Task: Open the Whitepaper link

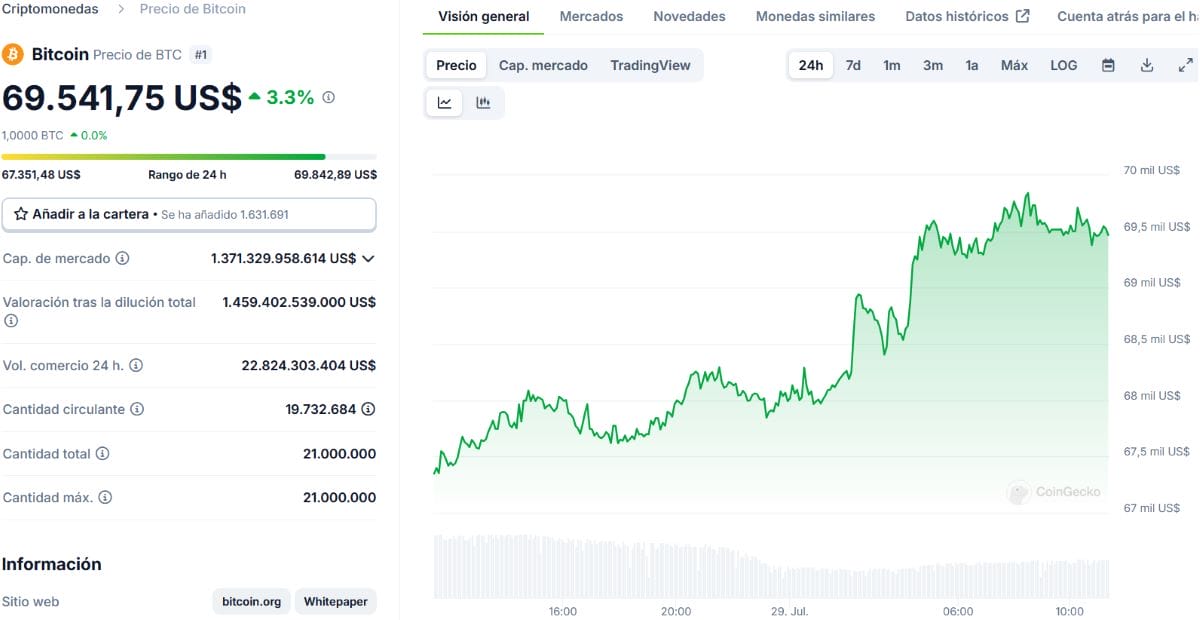Action: (x=336, y=602)
